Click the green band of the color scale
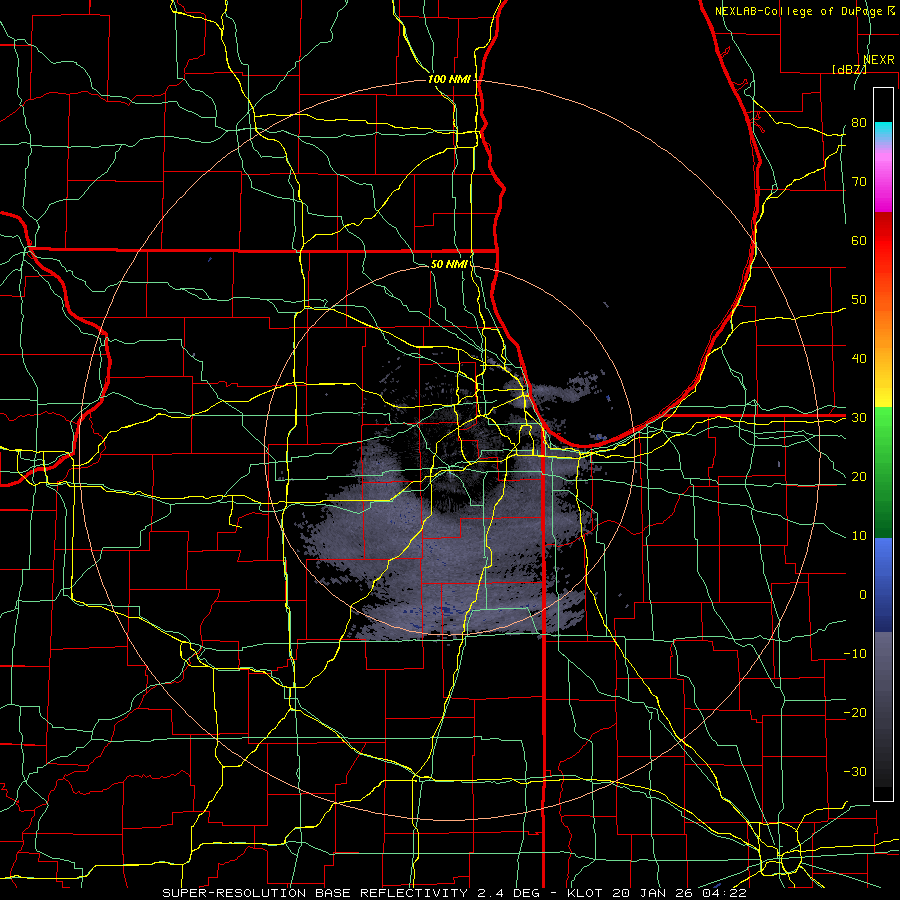This screenshot has height=900, width=900. 883,472
